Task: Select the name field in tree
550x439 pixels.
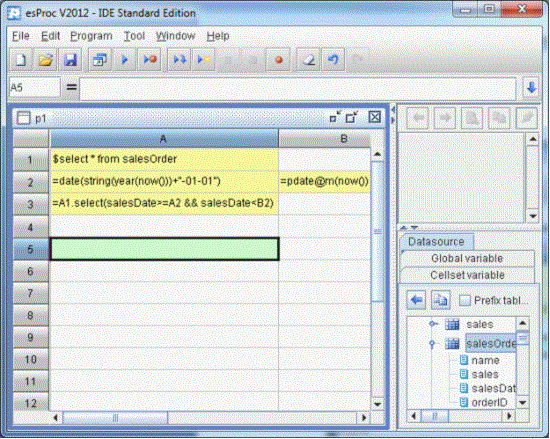Action: (485, 360)
